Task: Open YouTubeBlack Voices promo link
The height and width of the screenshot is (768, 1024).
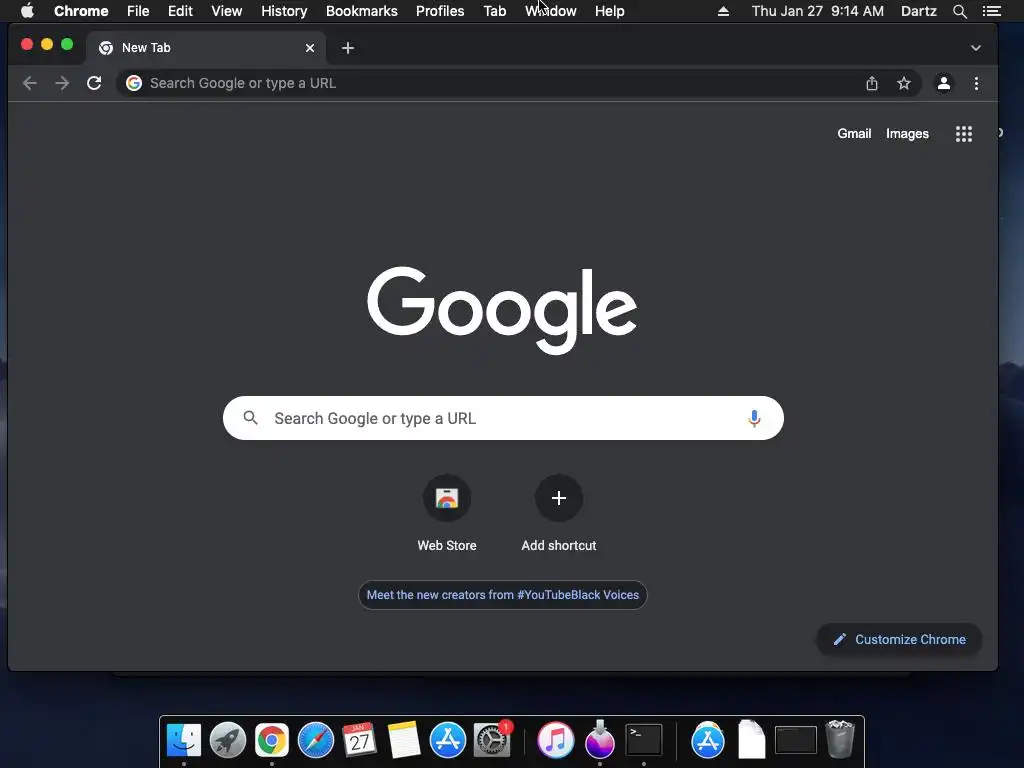Action: pos(503,595)
